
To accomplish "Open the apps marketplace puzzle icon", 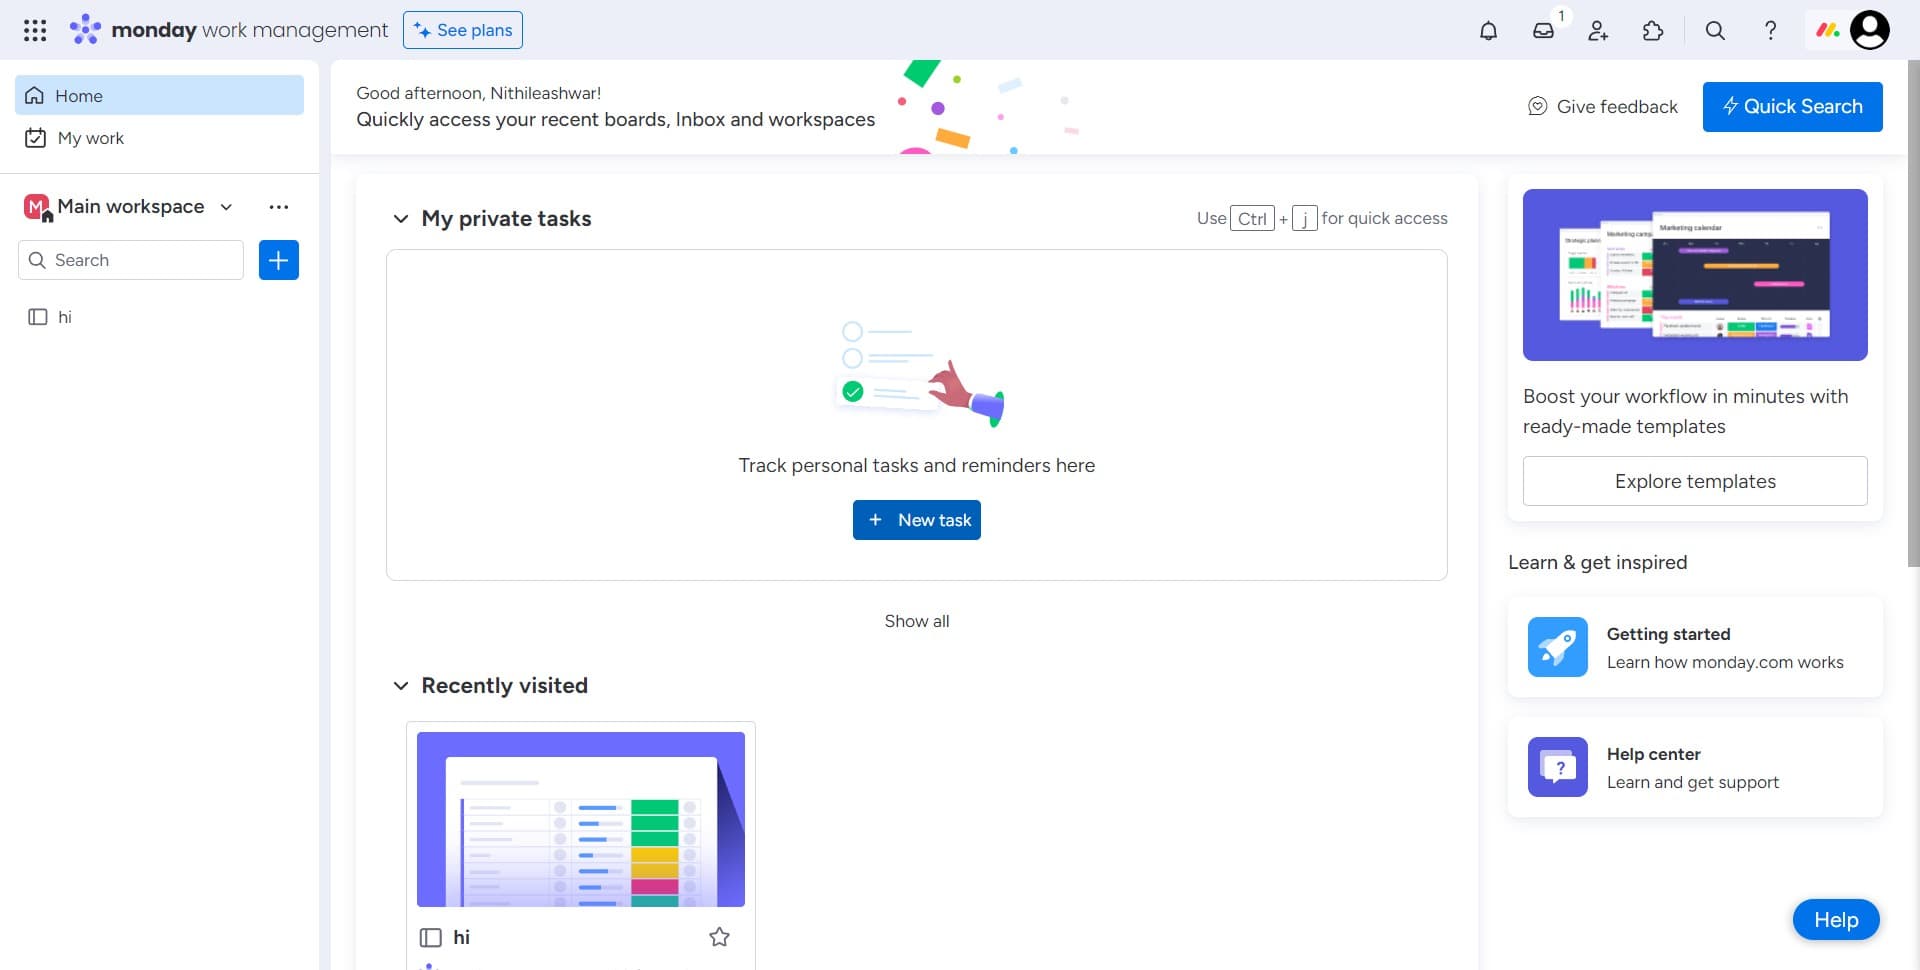I will pos(1652,30).
